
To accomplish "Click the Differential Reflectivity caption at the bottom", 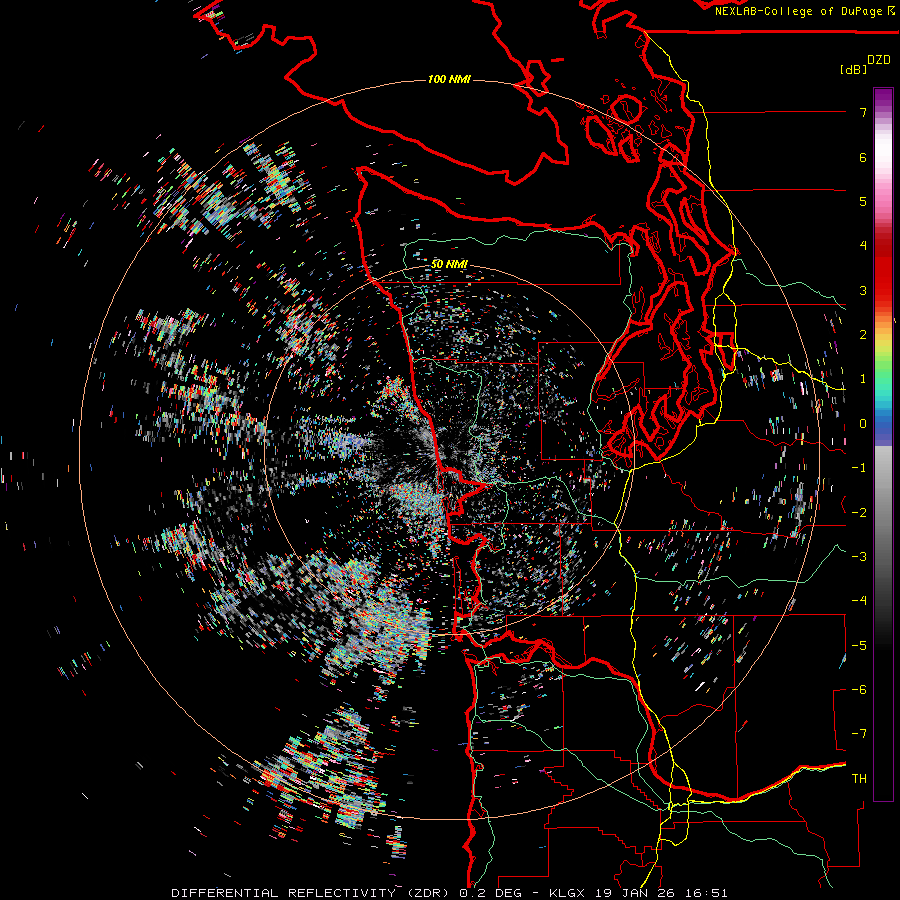I will tap(449, 893).
